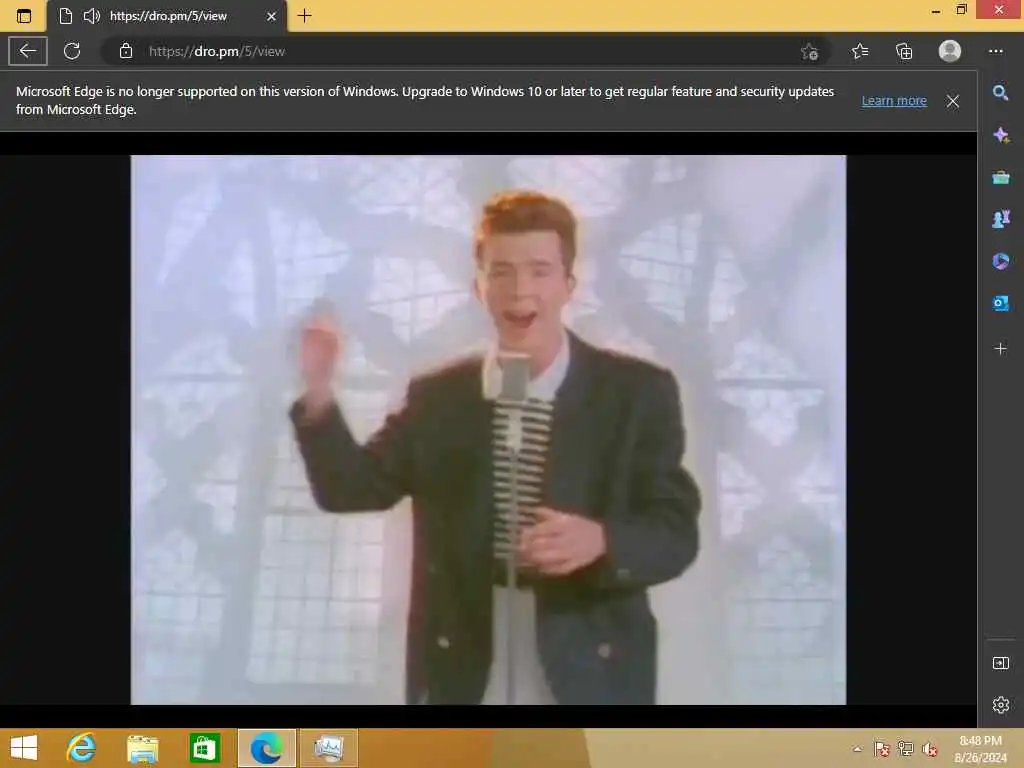Image resolution: width=1024 pixels, height=768 pixels.
Task: Open the tab actions menu icon
Action: pyautogui.click(x=24, y=16)
